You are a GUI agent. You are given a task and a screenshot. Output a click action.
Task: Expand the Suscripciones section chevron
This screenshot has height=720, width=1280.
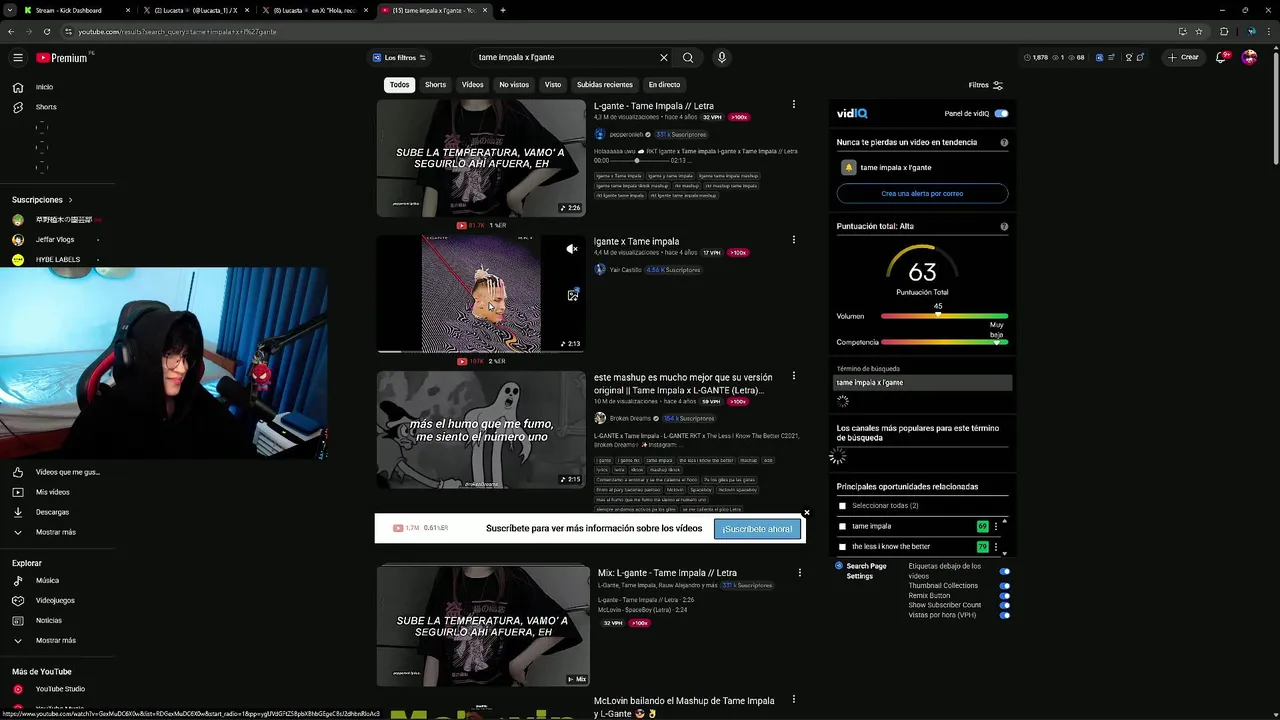click(x=70, y=200)
